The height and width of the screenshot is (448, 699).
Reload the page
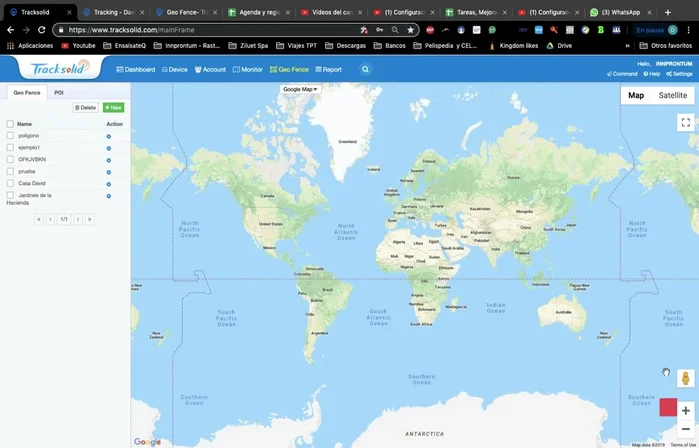[x=41, y=30]
